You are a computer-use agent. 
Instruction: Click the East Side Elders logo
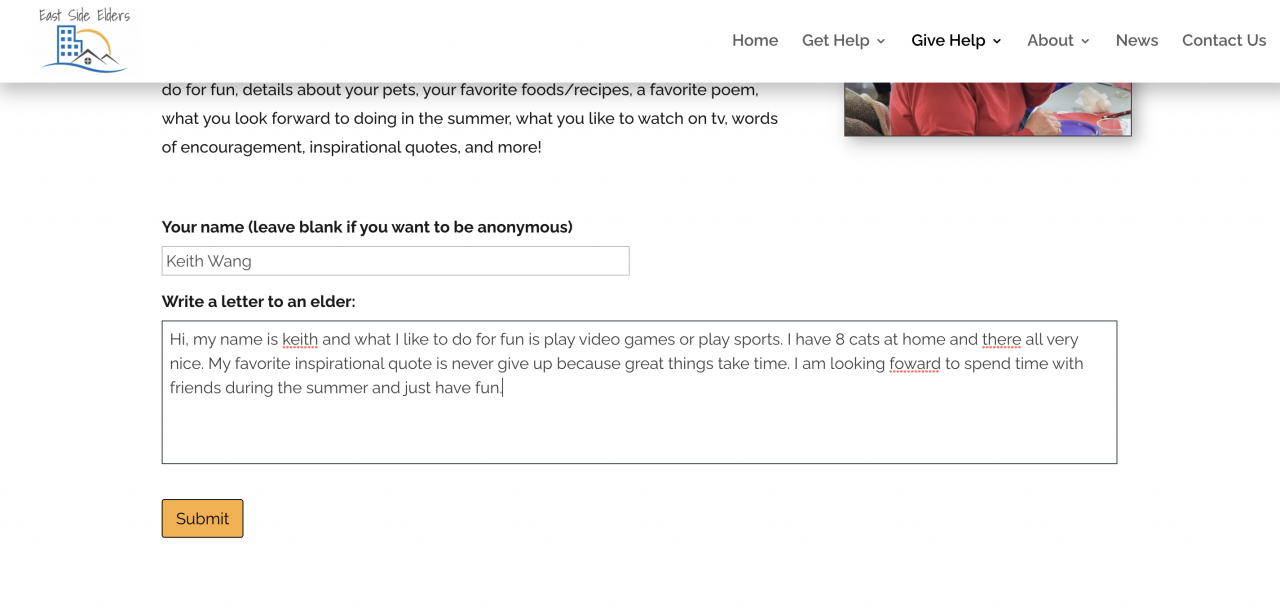coord(85,41)
